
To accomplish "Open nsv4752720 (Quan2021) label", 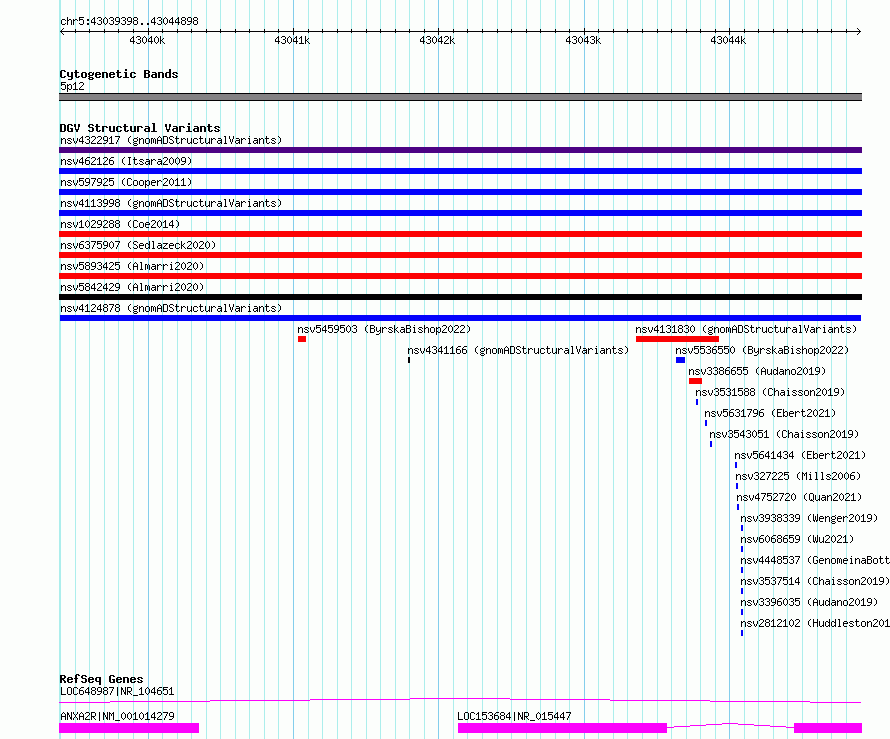I will pos(799,497).
